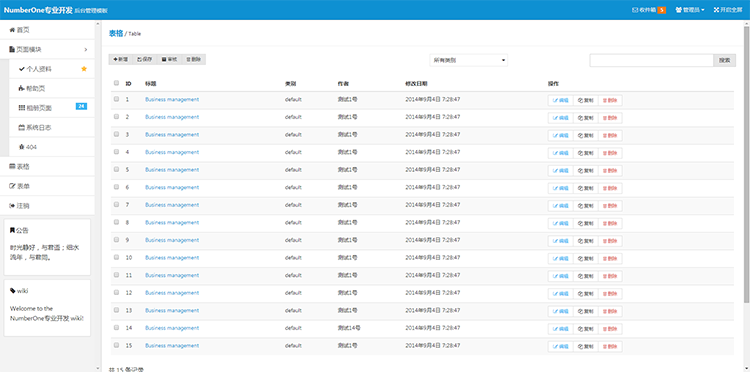Click author cell 测试14号 in row 14
750x372 pixels.
pos(349,328)
